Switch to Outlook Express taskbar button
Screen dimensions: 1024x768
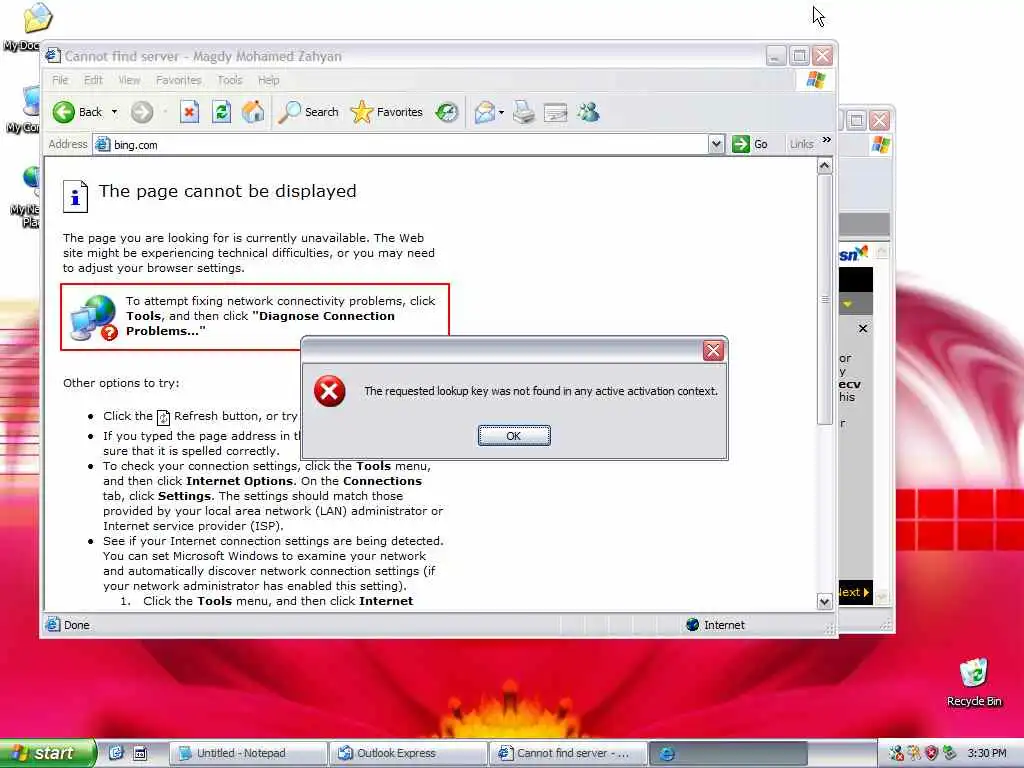[x=408, y=753]
